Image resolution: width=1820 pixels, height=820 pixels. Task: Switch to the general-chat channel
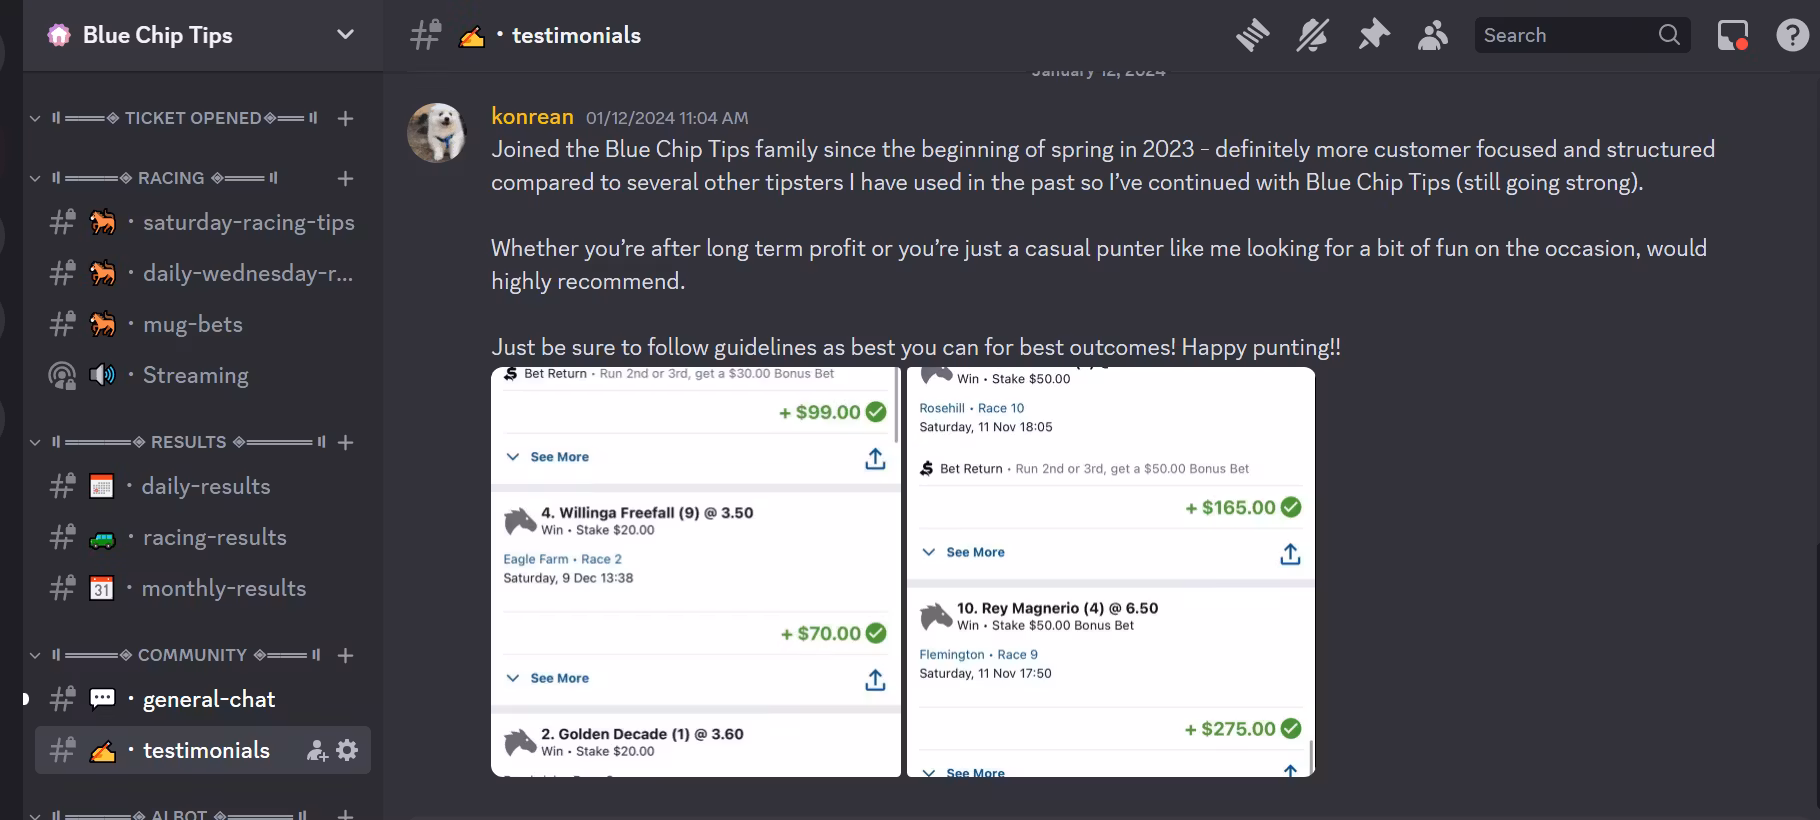tap(208, 700)
